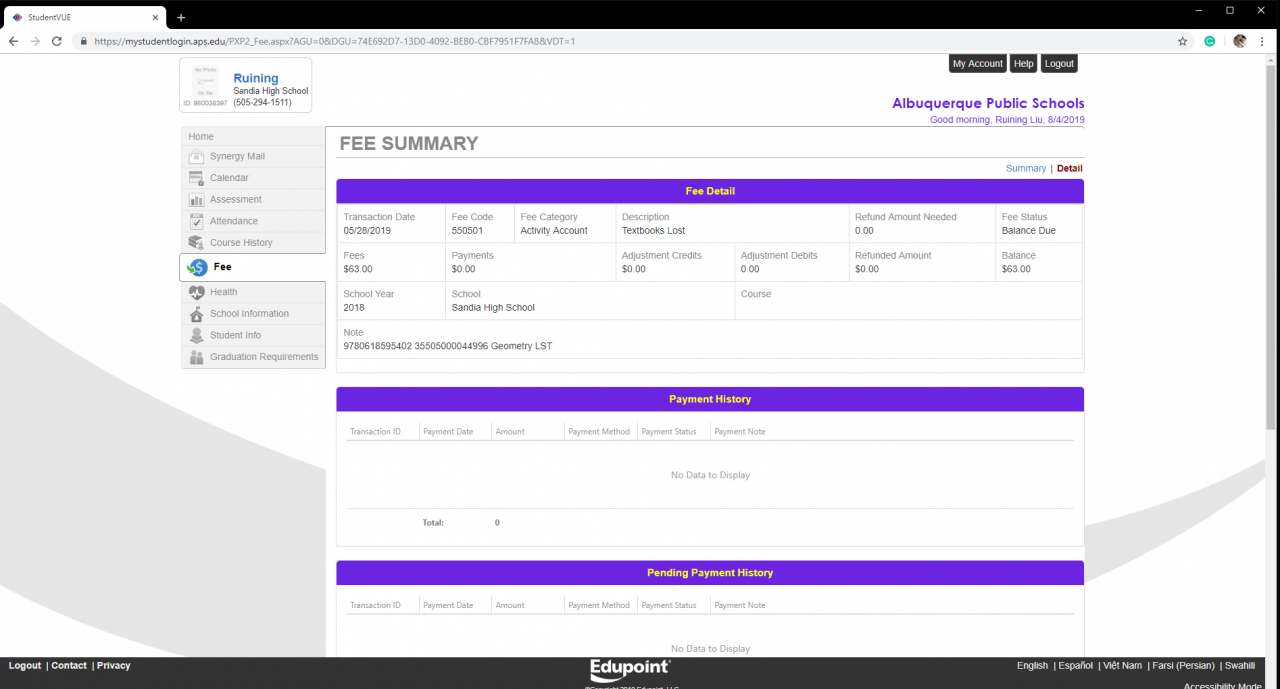Switch language to Español
The height and width of the screenshot is (689, 1280).
click(1075, 665)
